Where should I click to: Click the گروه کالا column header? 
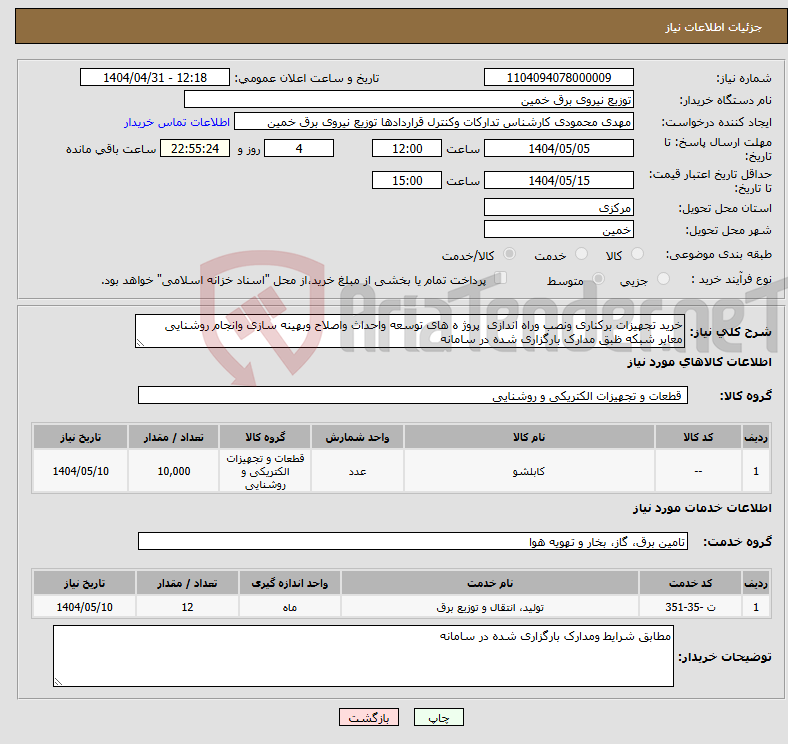[265, 437]
